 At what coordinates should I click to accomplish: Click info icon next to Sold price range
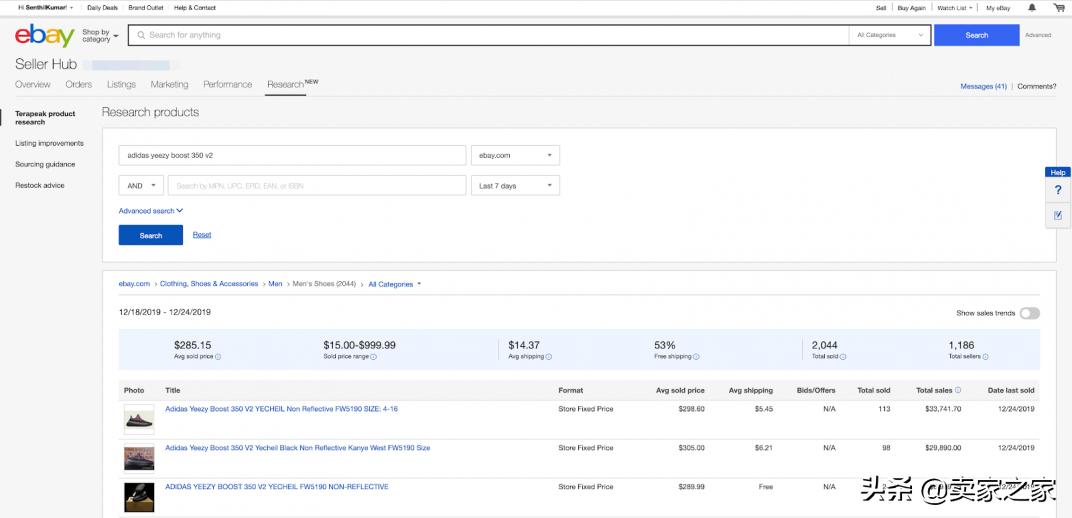374,357
